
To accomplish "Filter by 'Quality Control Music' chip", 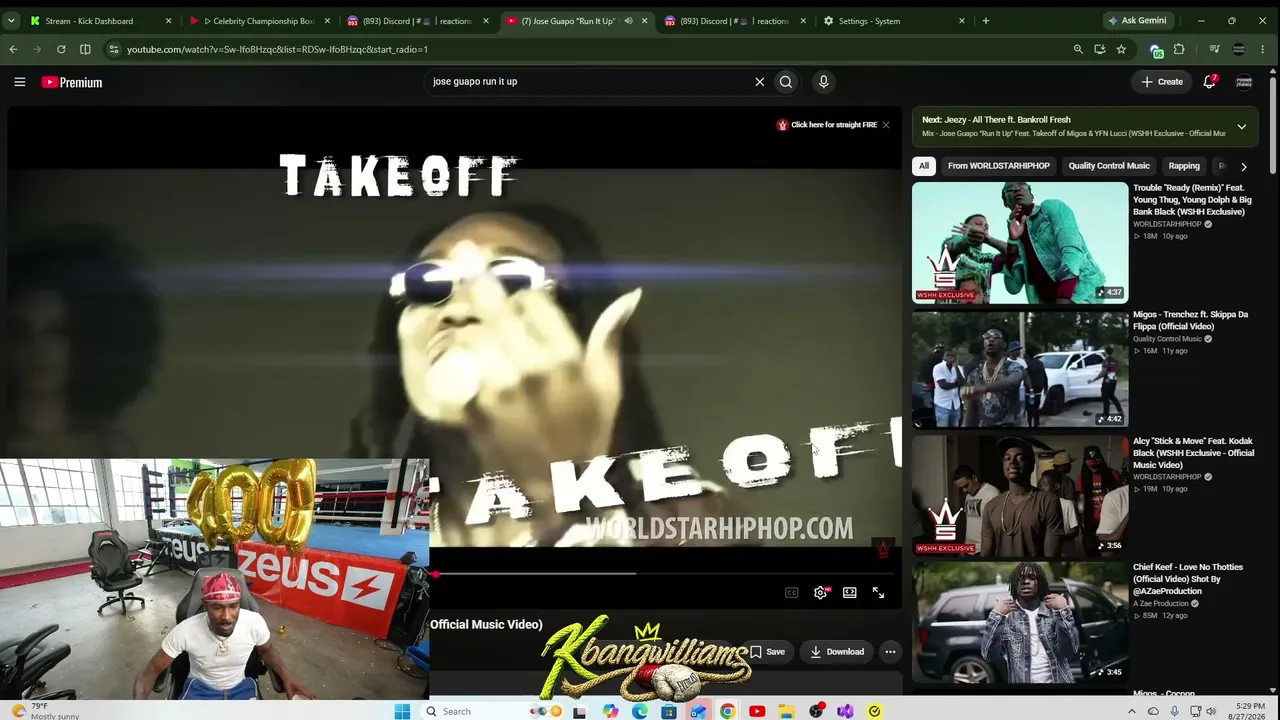I will click(1109, 166).
